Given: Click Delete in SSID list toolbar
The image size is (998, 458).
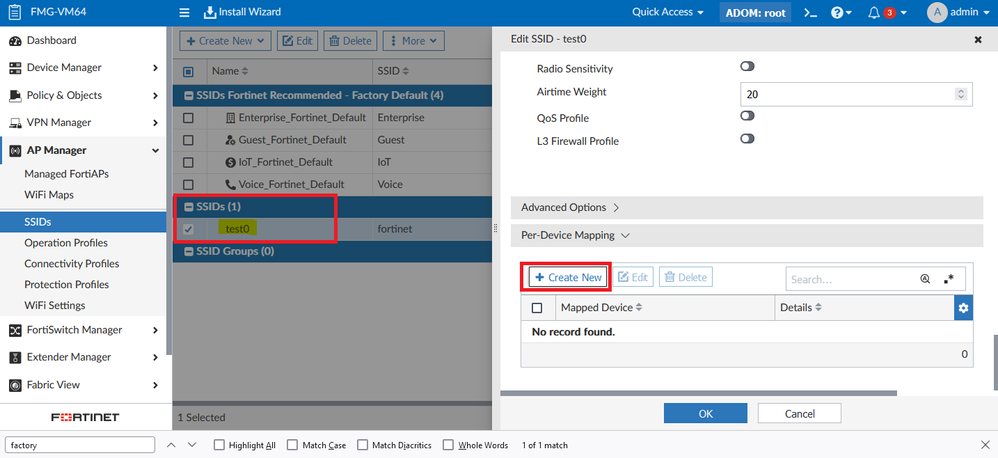Looking at the screenshot, I should (350, 41).
